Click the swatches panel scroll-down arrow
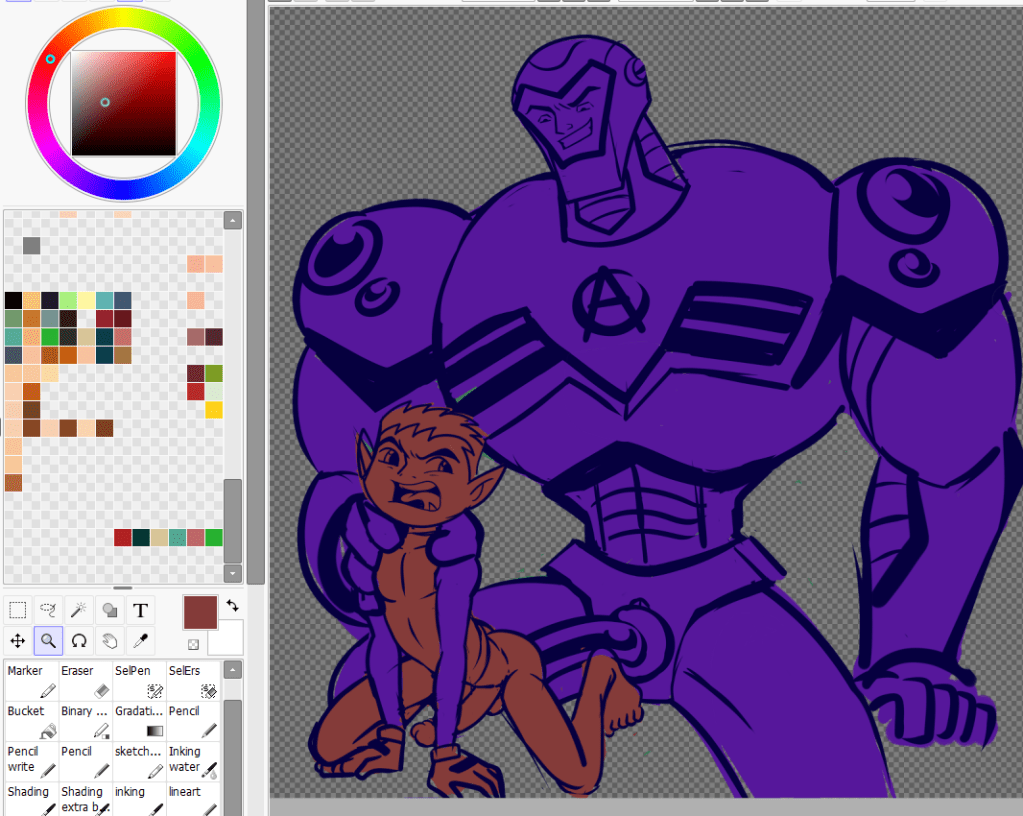This screenshot has width=1023, height=816. pos(232,574)
